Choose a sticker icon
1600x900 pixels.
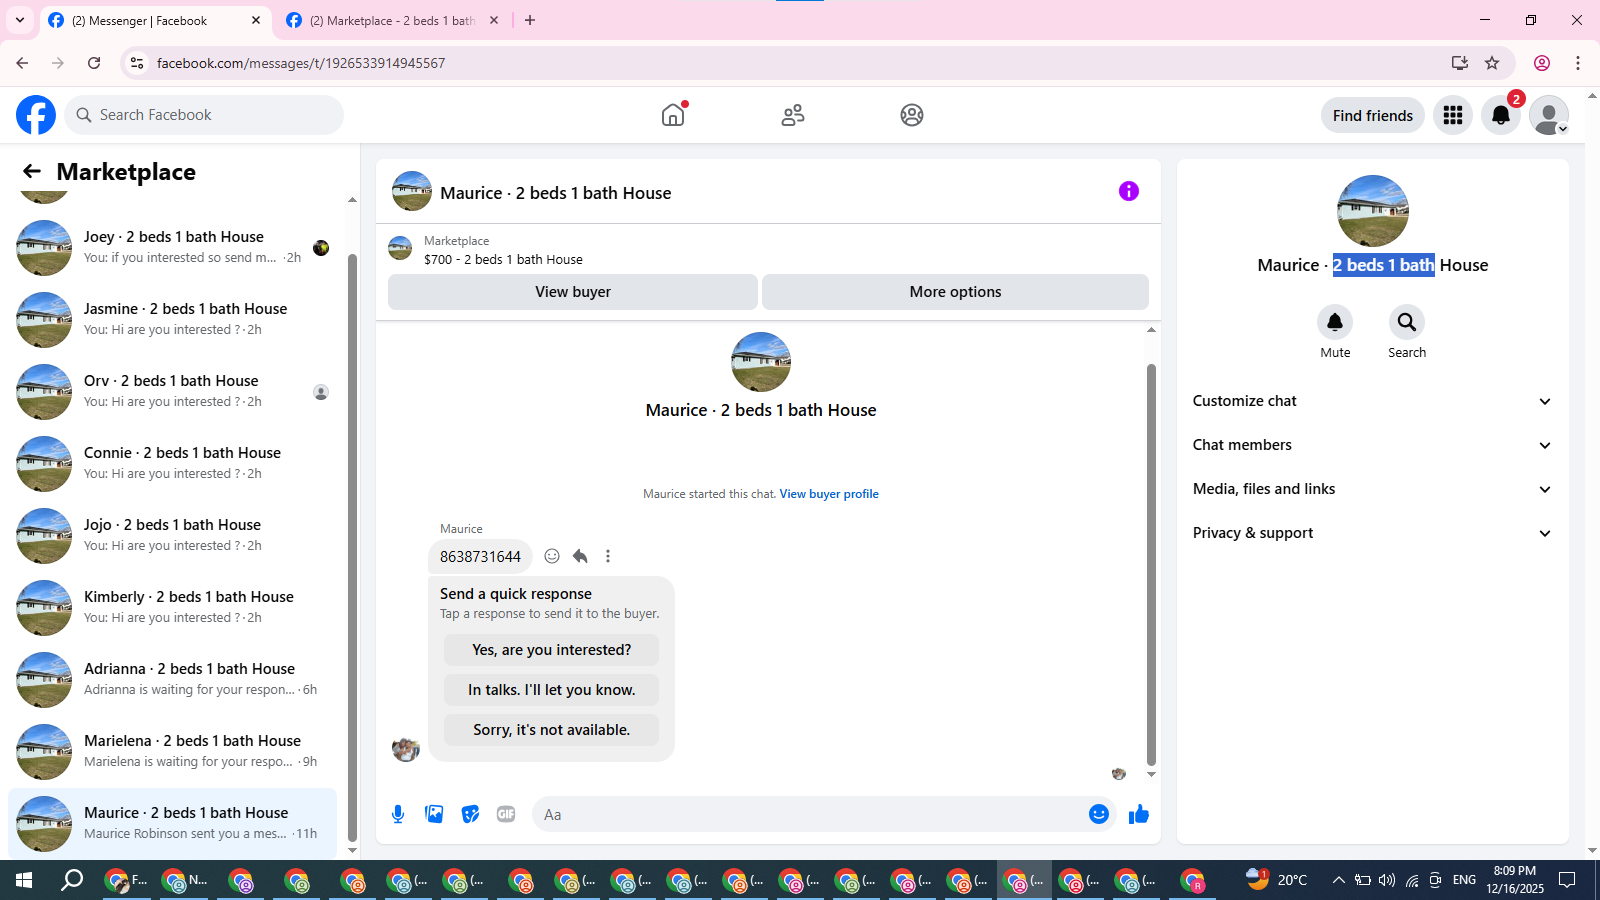point(470,814)
